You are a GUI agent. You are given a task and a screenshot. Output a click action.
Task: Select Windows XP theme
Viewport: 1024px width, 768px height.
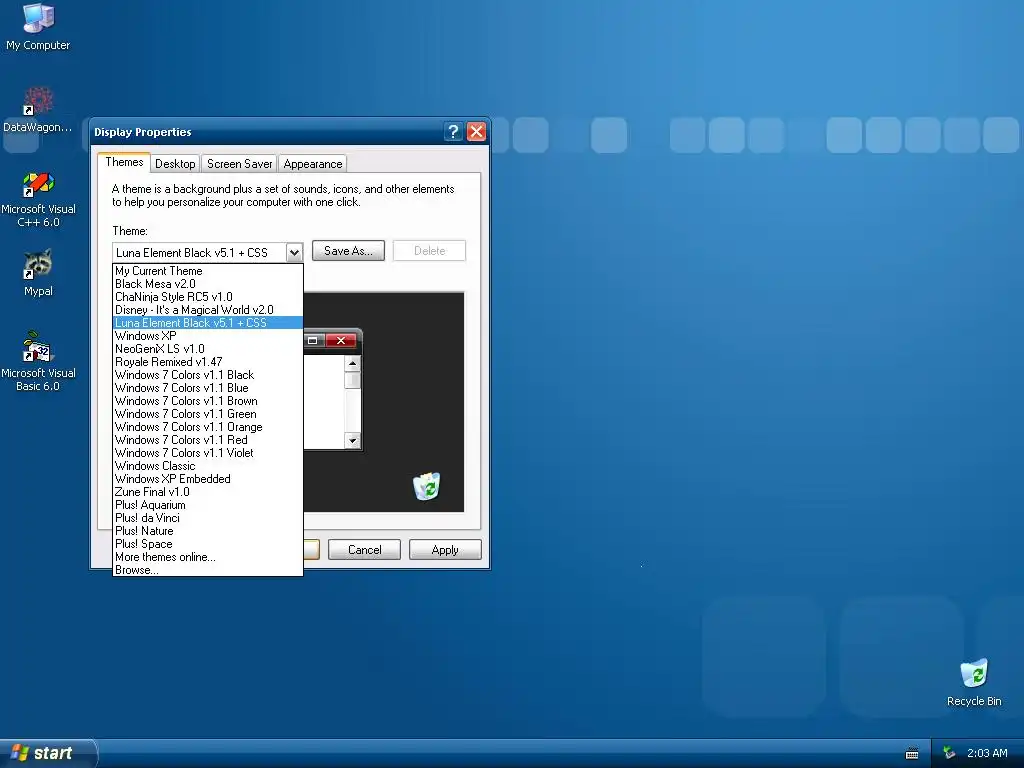(x=208, y=336)
